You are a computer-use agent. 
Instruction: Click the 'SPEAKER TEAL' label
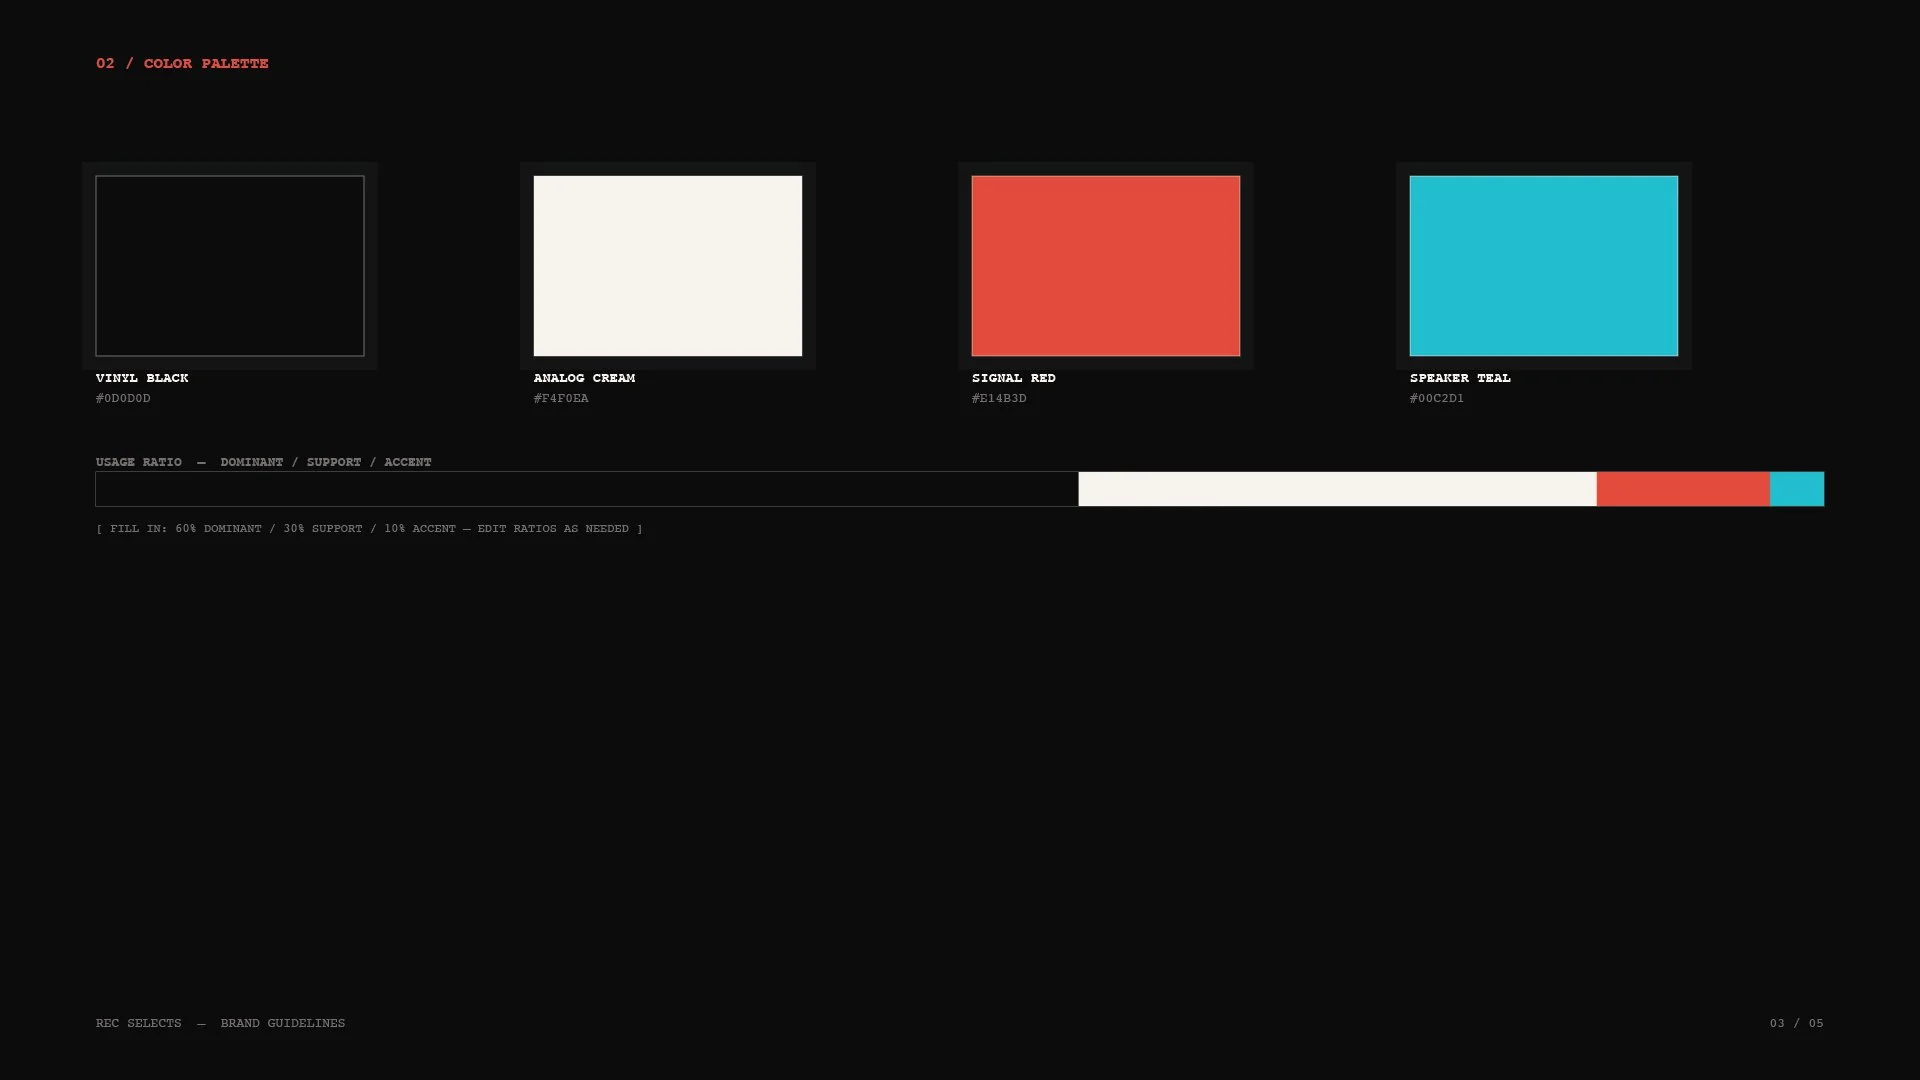[x=1460, y=378]
